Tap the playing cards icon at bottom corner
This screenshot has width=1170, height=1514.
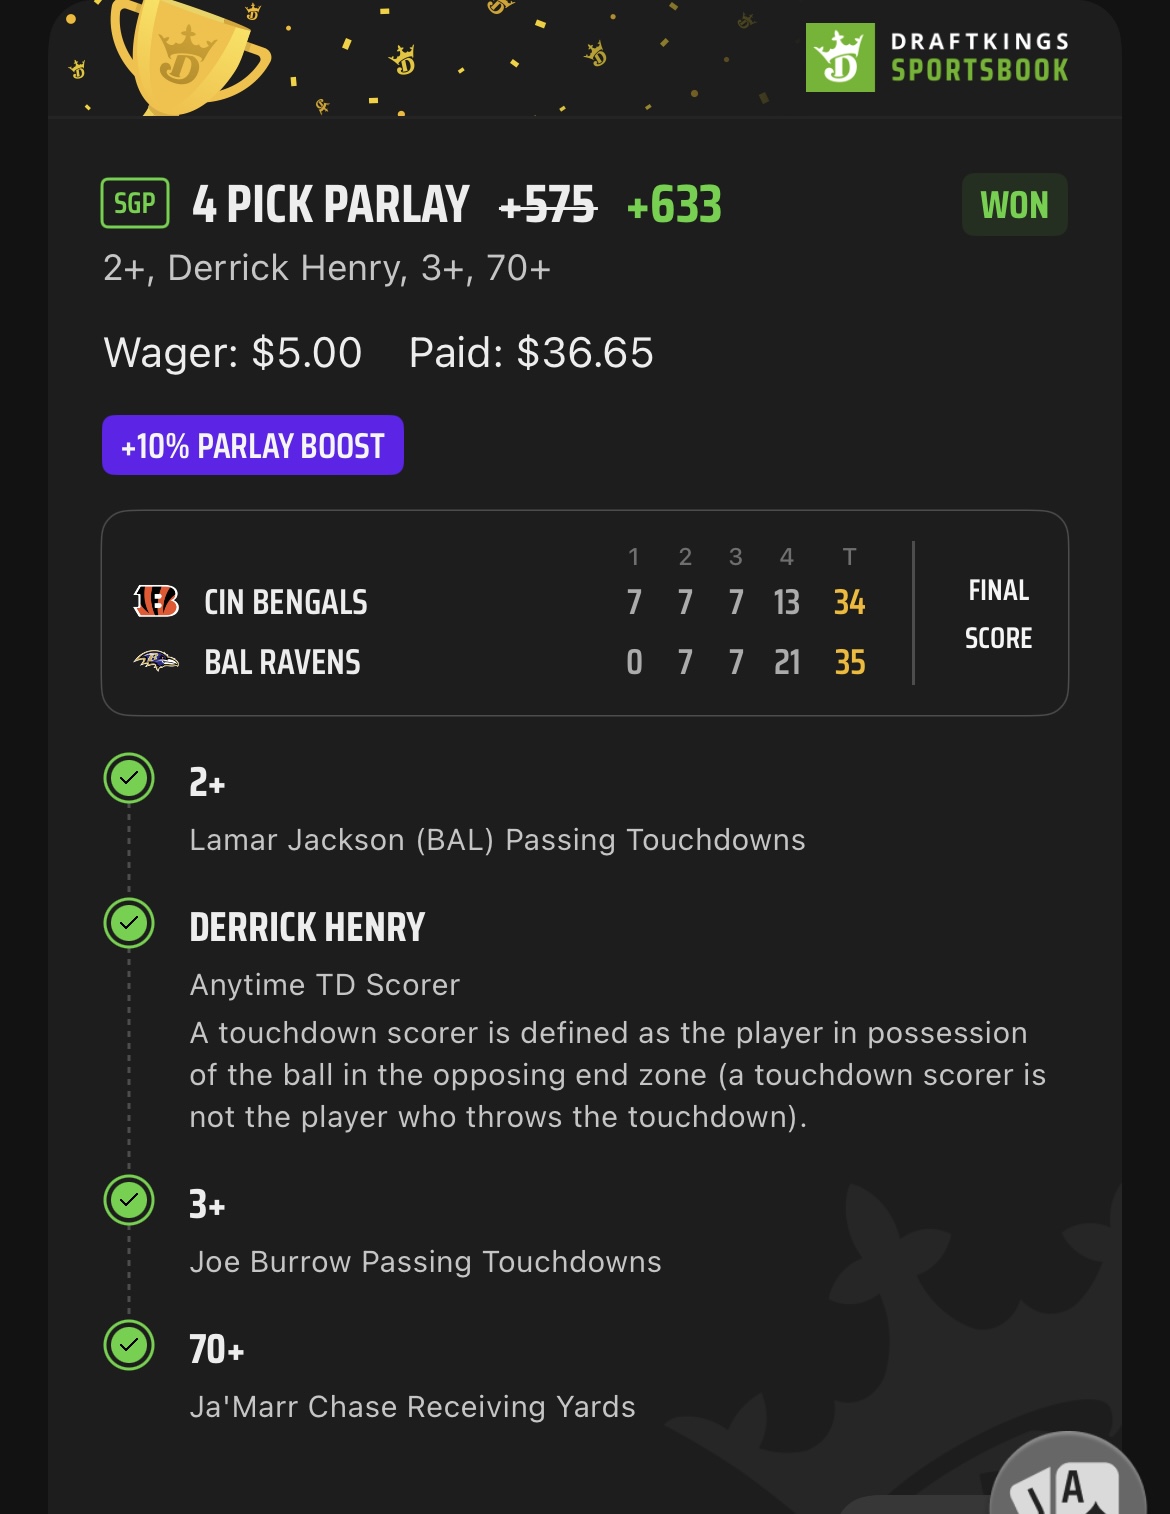tap(1068, 1475)
